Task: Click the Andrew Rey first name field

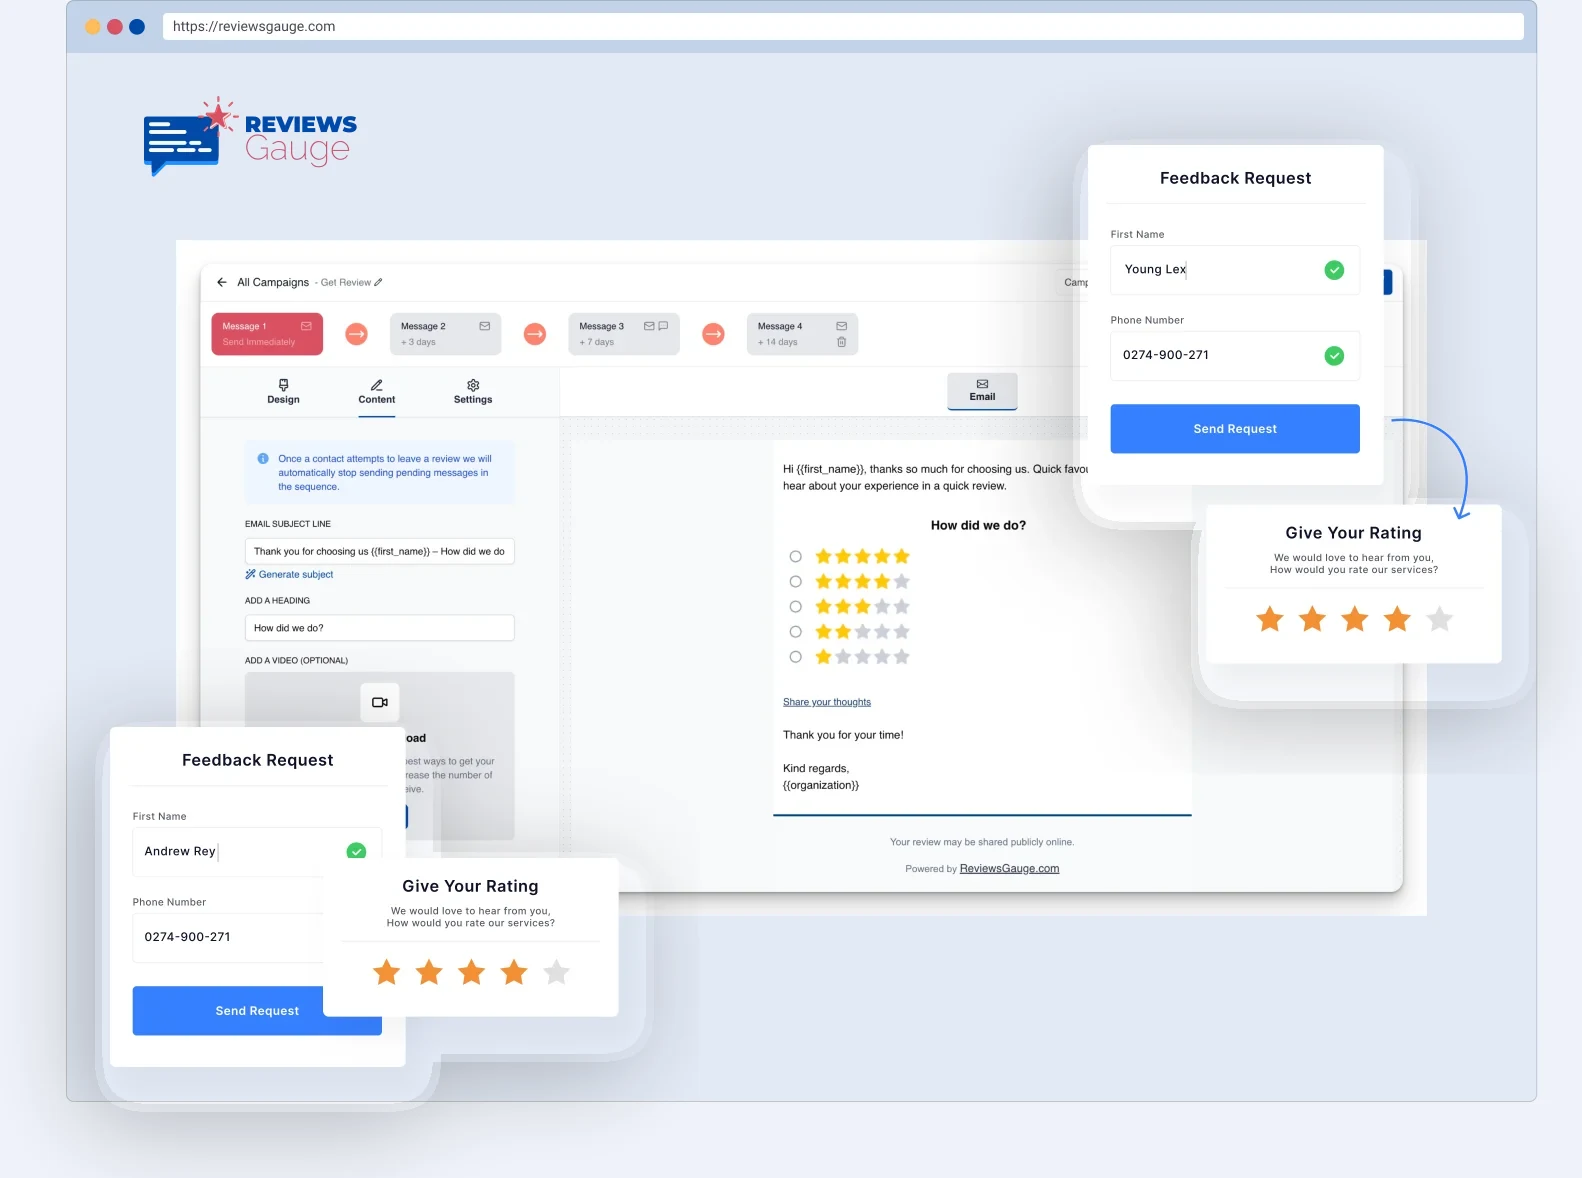Action: tap(257, 852)
